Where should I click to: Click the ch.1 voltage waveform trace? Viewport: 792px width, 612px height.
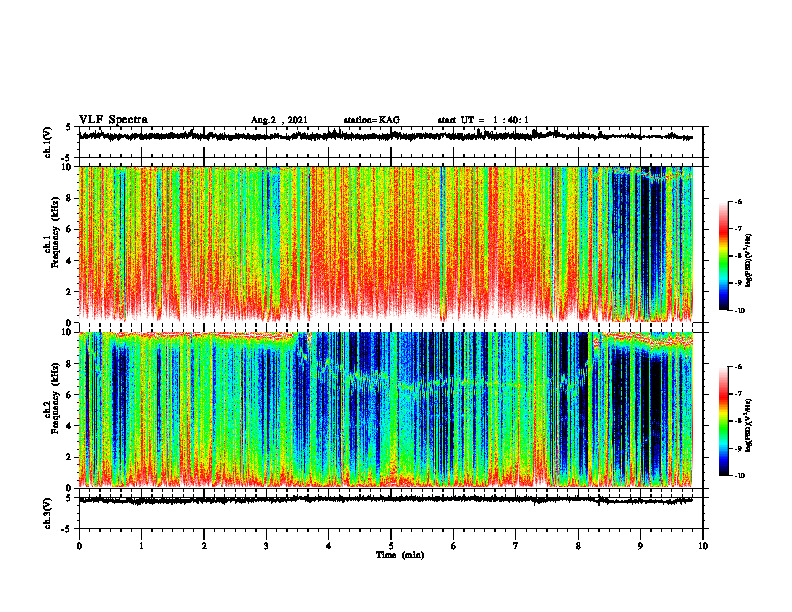[386, 136]
